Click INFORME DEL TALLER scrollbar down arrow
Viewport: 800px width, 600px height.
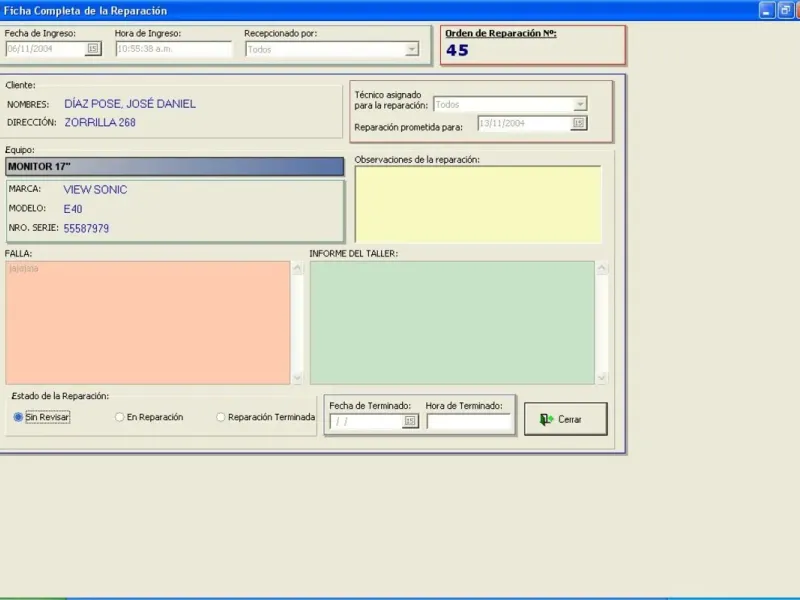[x=602, y=378]
